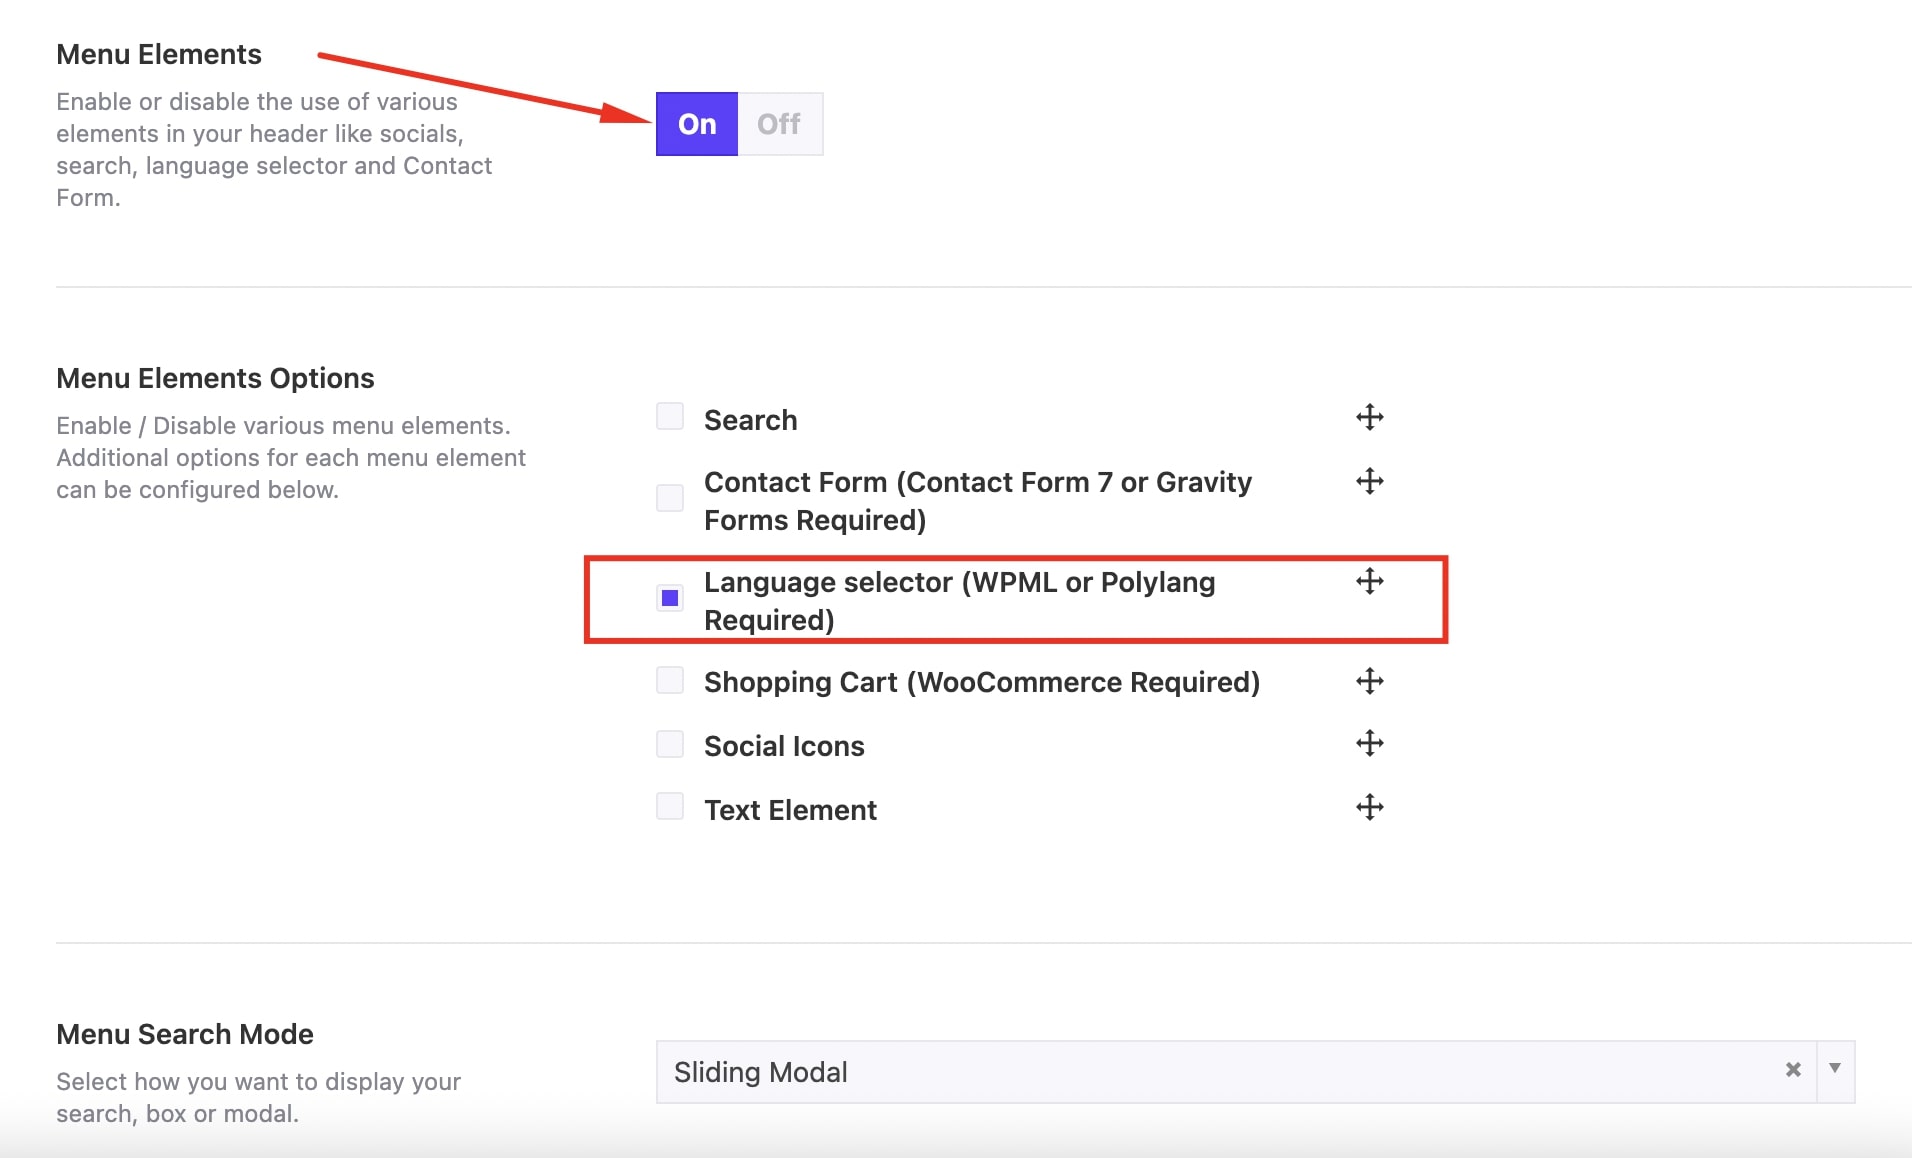Click the Search element label
This screenshot has width=1912, height=1158.
coord(751,419)
